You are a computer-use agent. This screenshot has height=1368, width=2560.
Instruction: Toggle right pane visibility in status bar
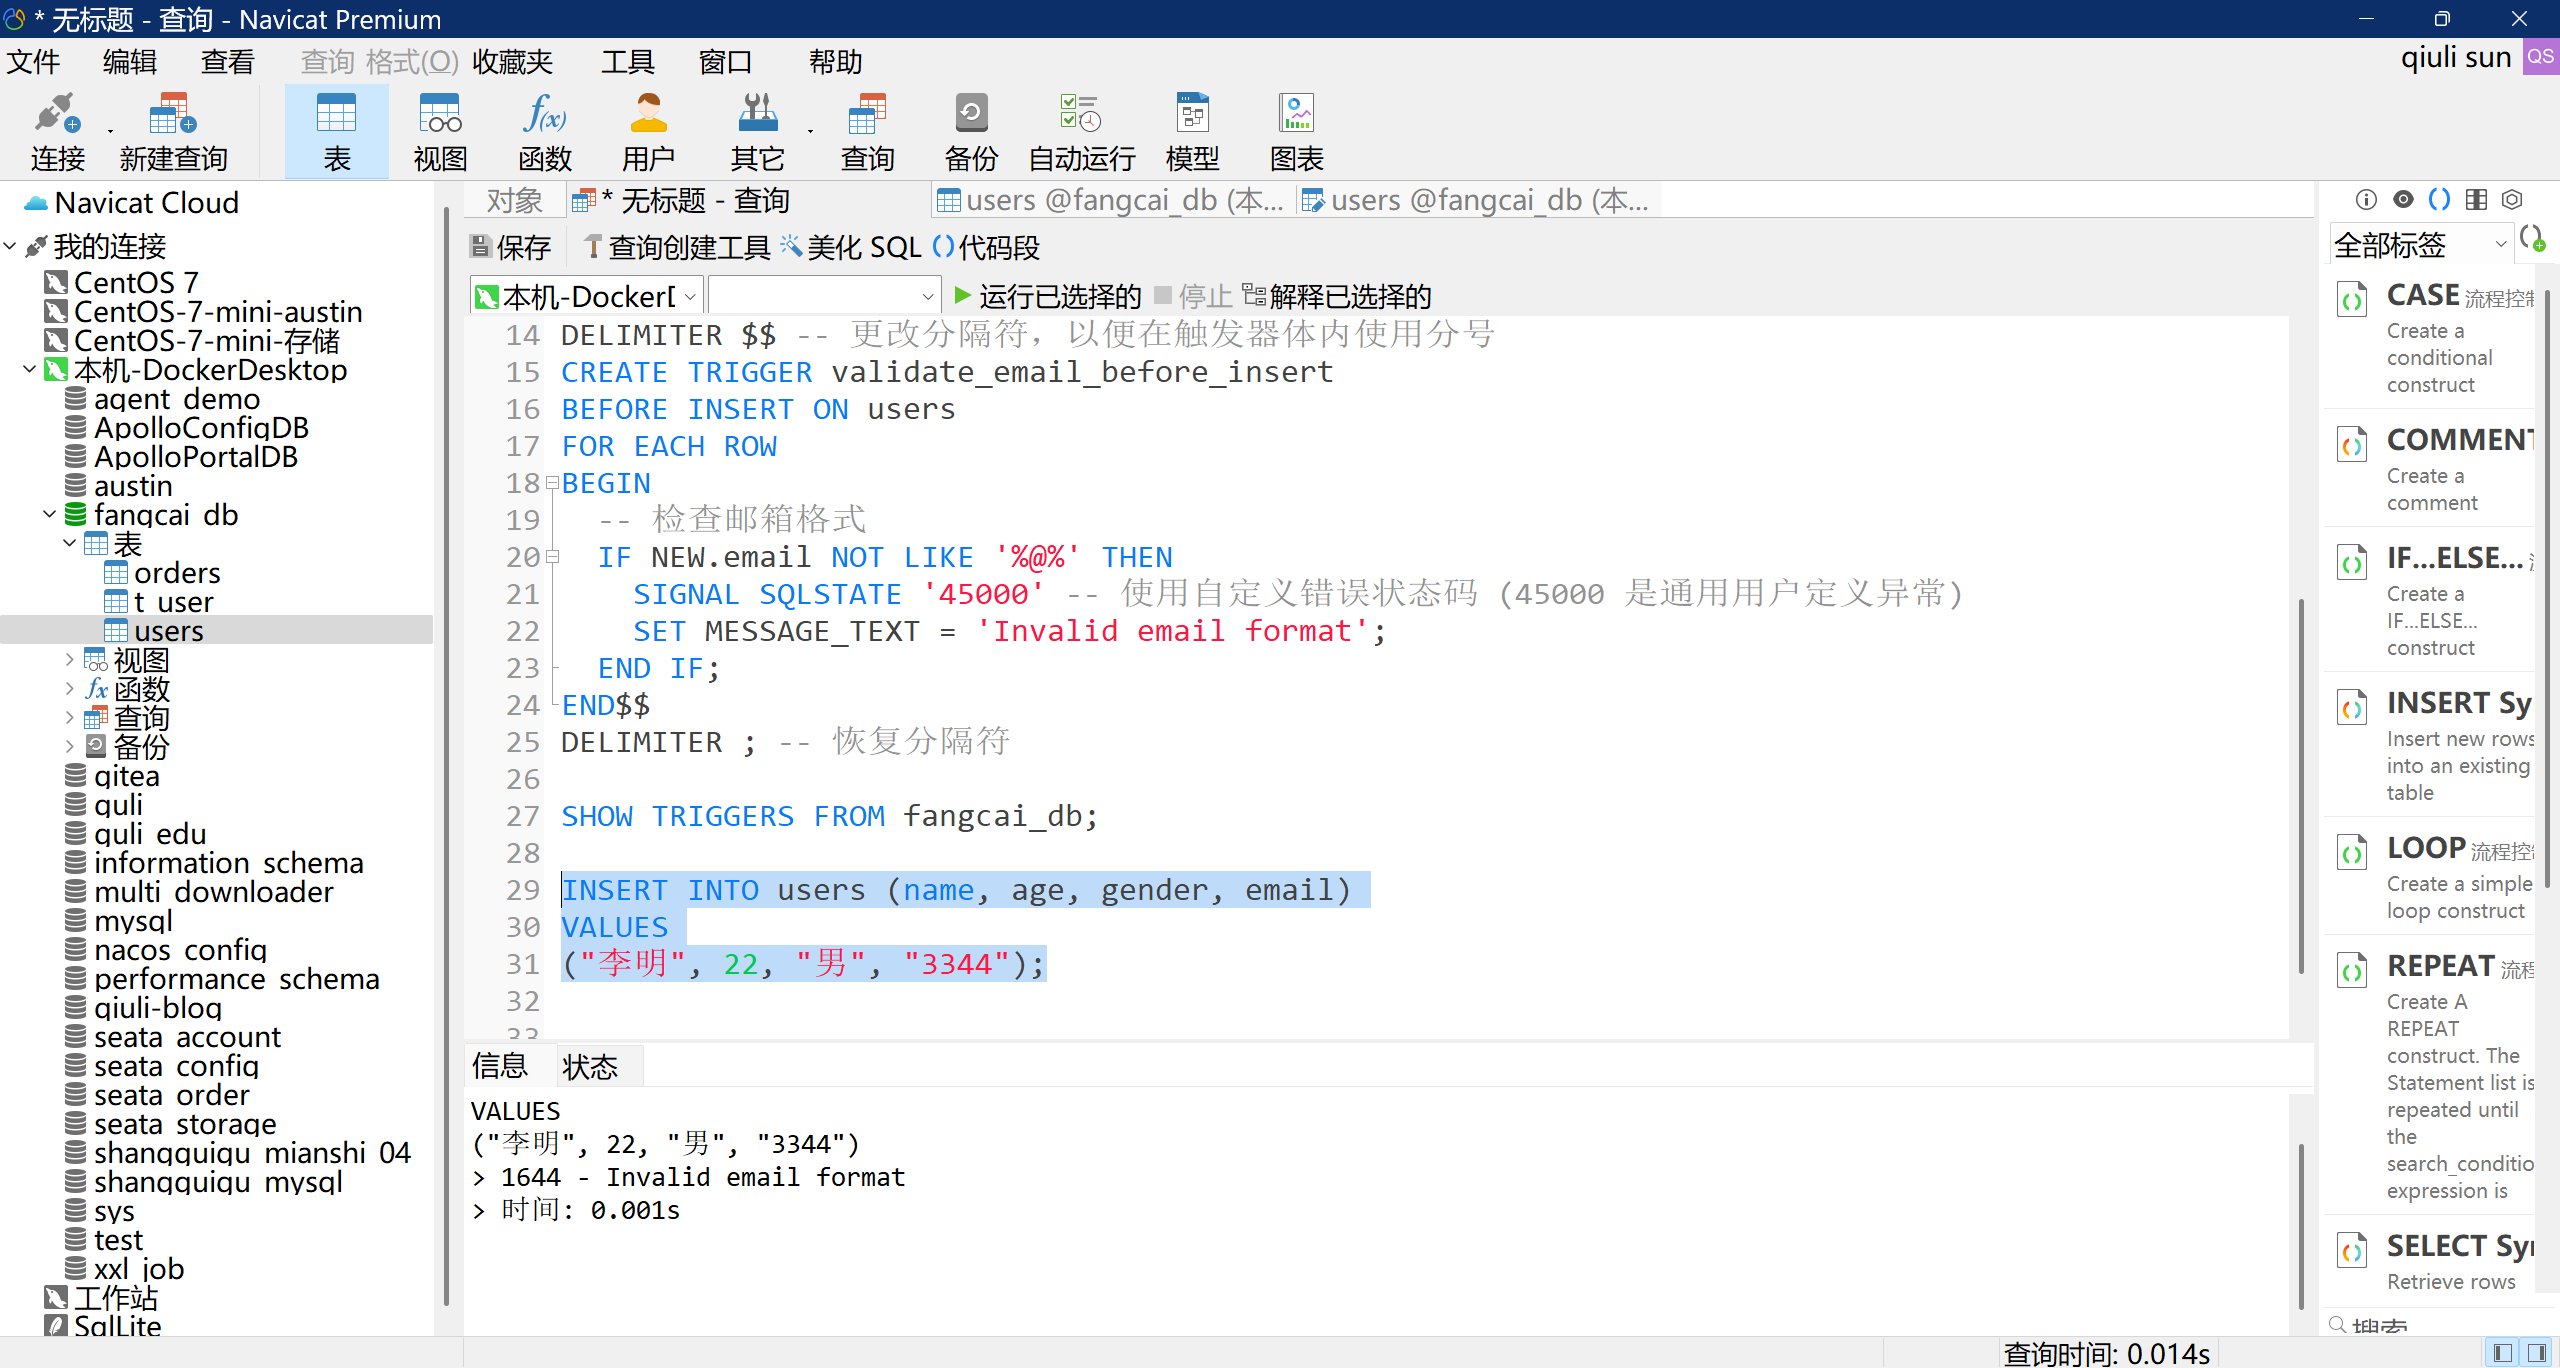(x=2536, y=1353)
